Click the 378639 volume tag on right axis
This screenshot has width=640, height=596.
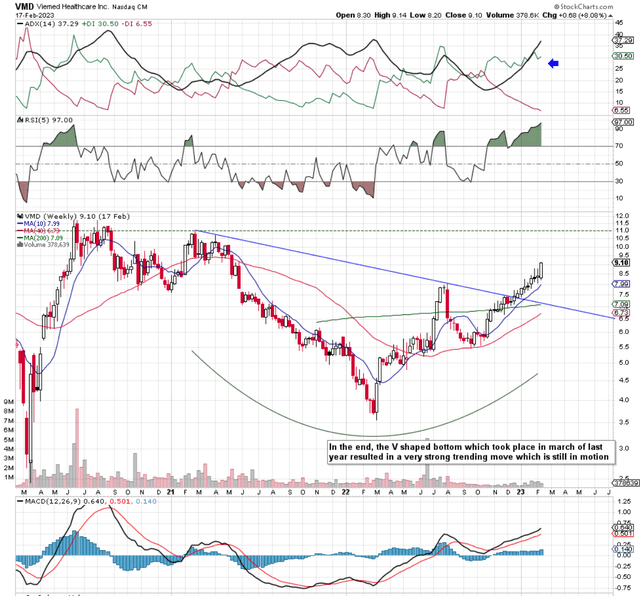pos(626,483)
